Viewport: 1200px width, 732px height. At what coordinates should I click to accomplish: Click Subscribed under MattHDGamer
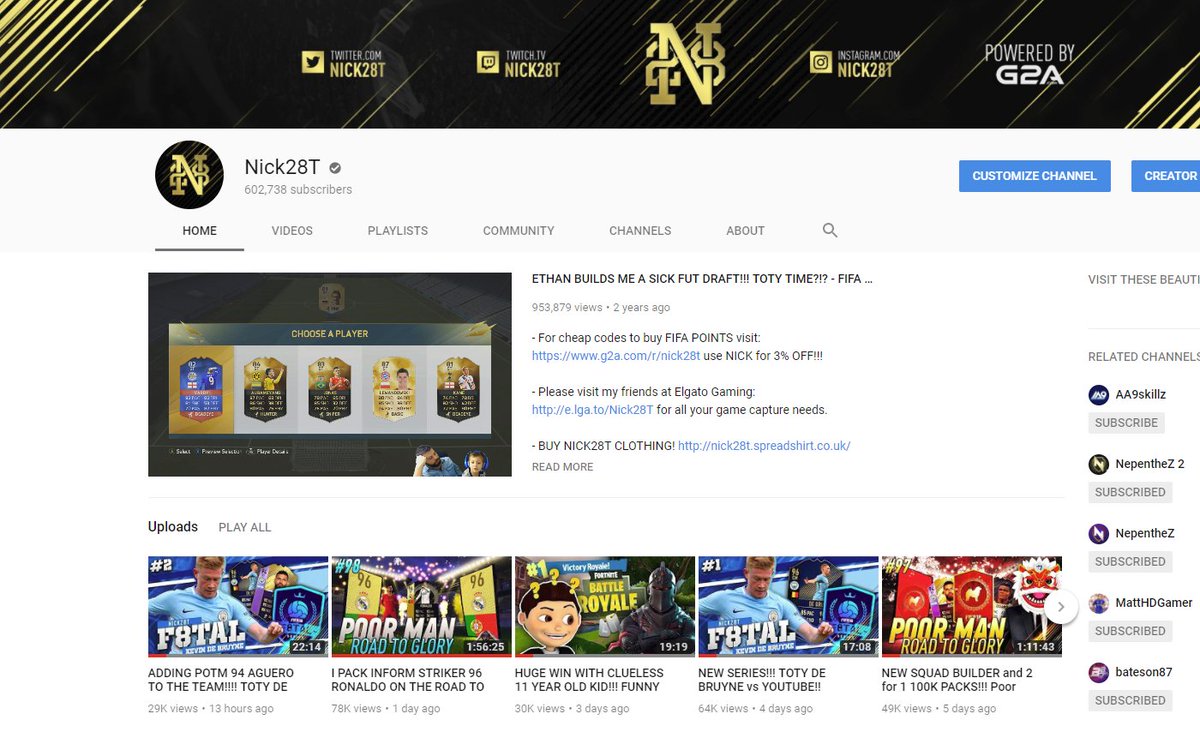coord(1130,631)
